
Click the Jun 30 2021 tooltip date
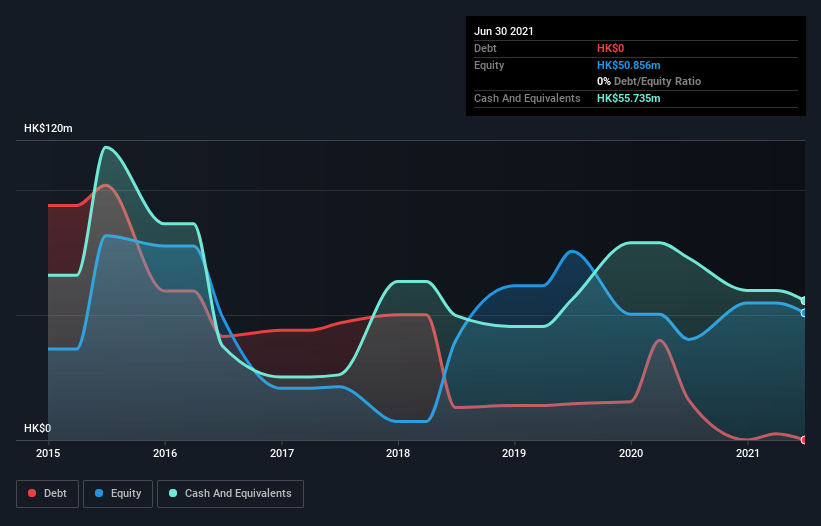(x=504, y=31)
